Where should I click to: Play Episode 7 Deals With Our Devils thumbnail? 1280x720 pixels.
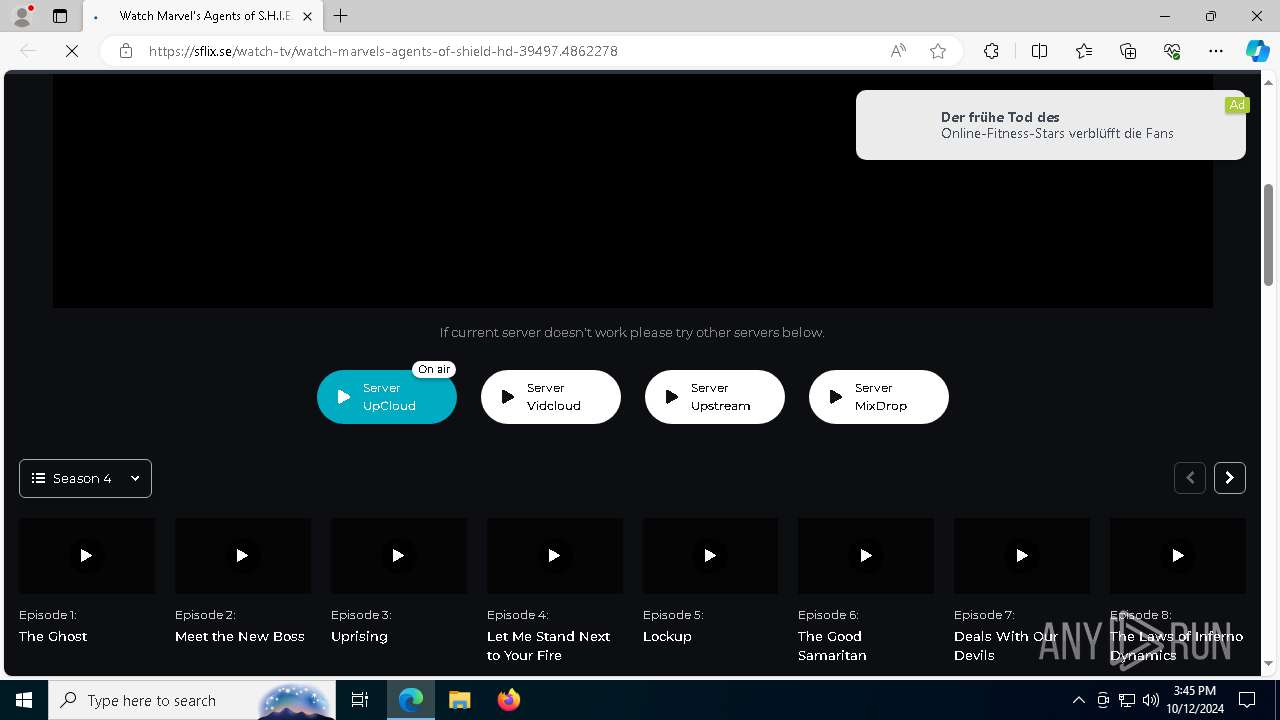pos(1022,555)
